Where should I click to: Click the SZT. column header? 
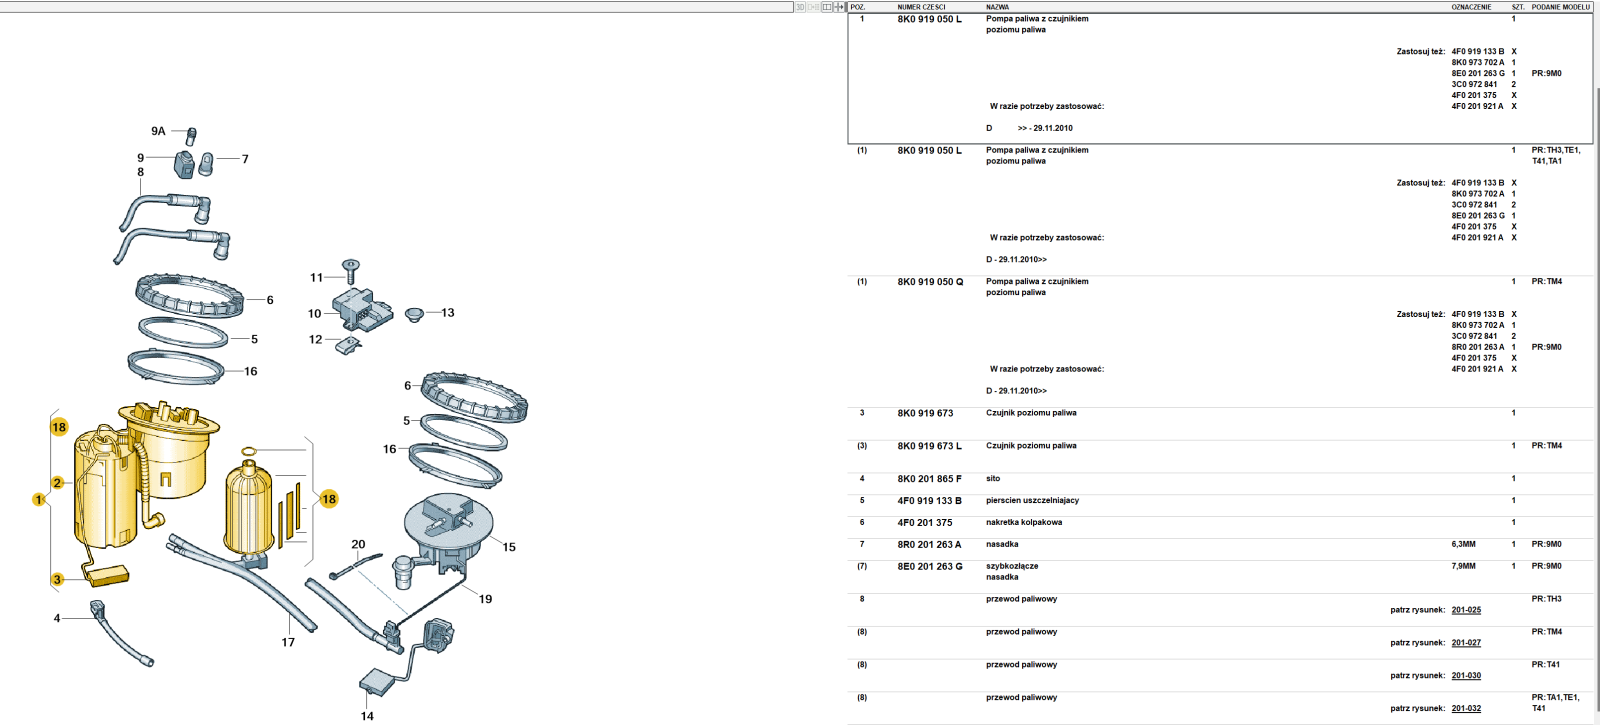coord(1518,7)
